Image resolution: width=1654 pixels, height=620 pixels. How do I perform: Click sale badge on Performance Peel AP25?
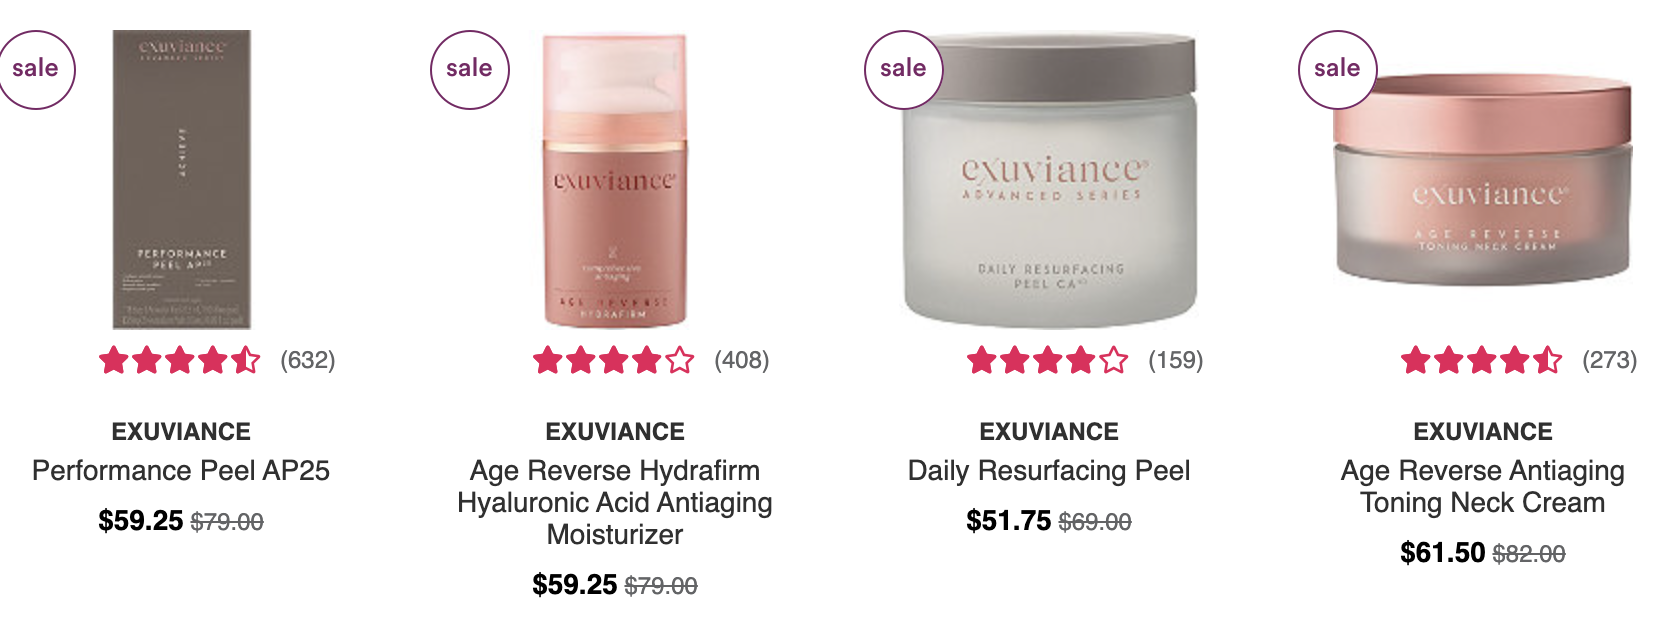tap(36, 69)
